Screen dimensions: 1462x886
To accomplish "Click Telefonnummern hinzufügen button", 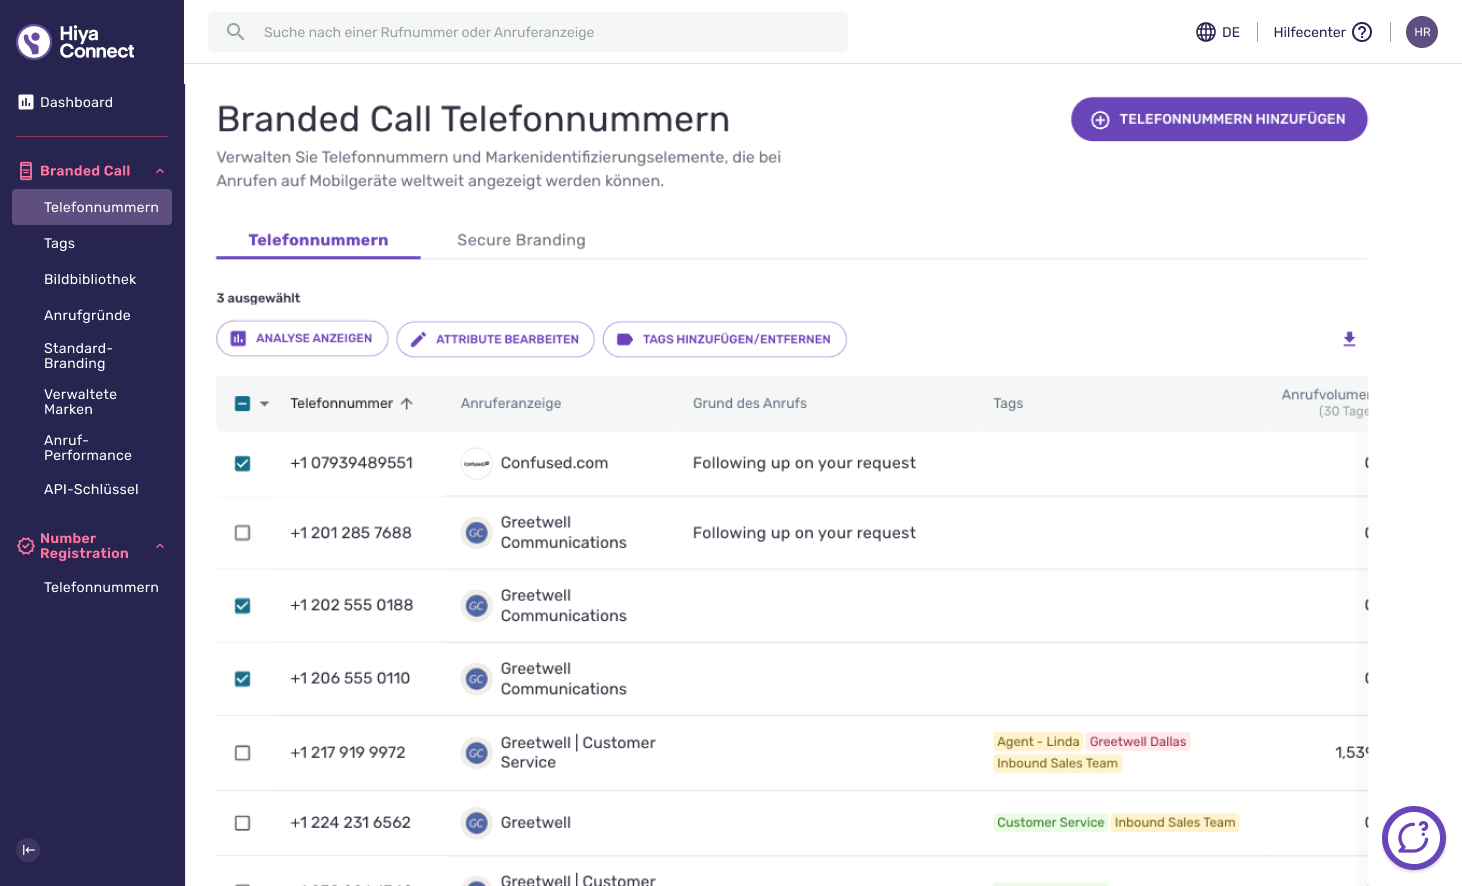I will [1219, 119].
